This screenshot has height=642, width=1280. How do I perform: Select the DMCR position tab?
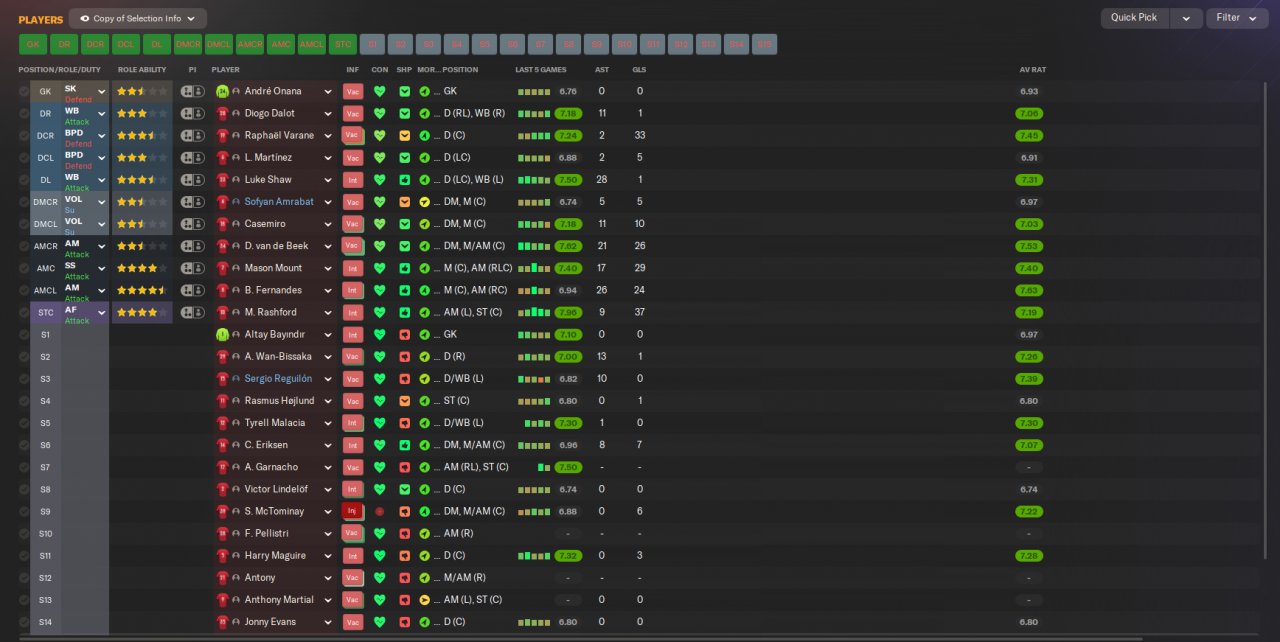[x=188, y=44]
